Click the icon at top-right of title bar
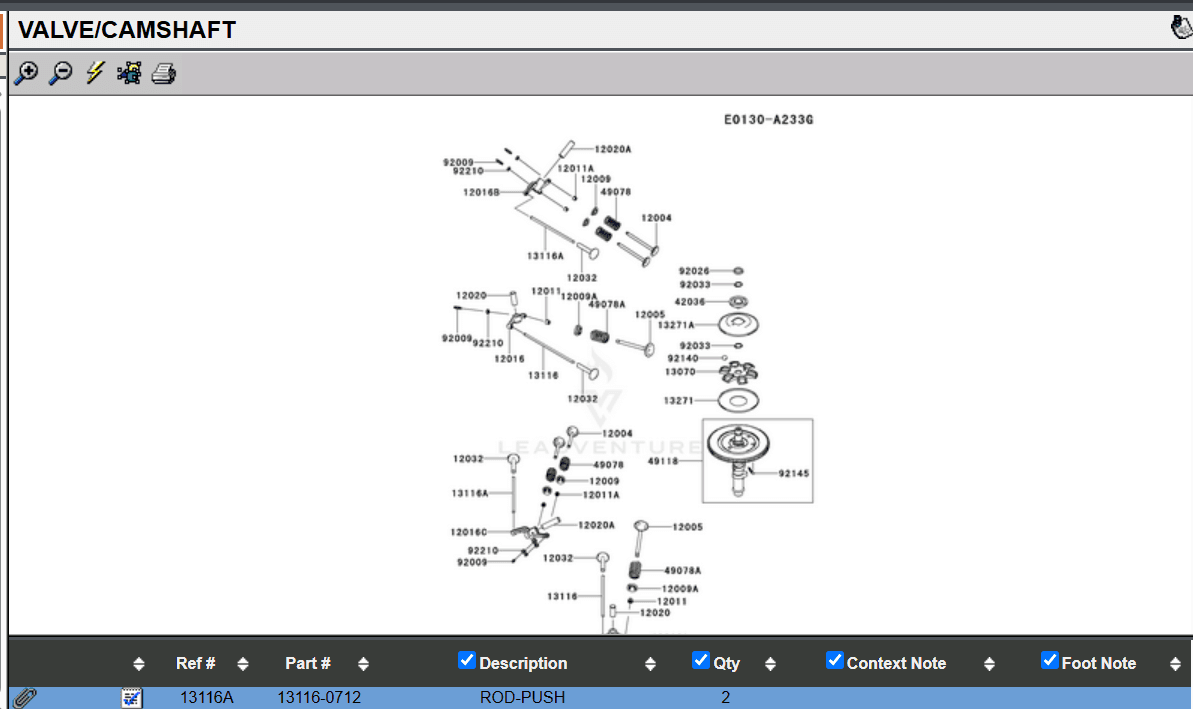1193x709 pixels. 1181,28
